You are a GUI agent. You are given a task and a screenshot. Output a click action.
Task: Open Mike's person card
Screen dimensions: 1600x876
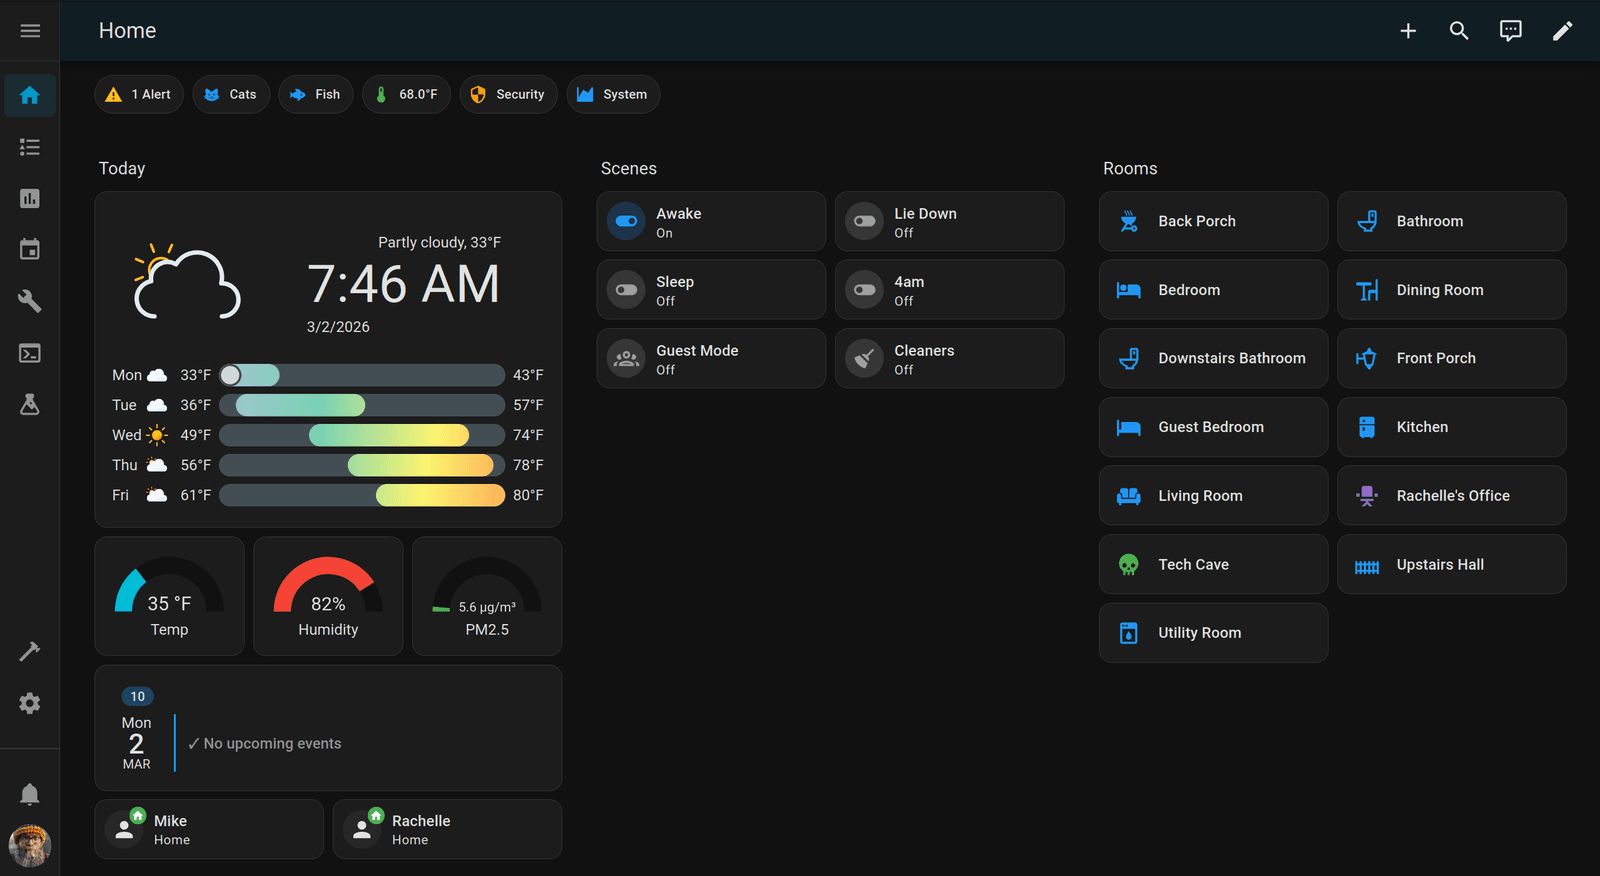coord(209,830)
